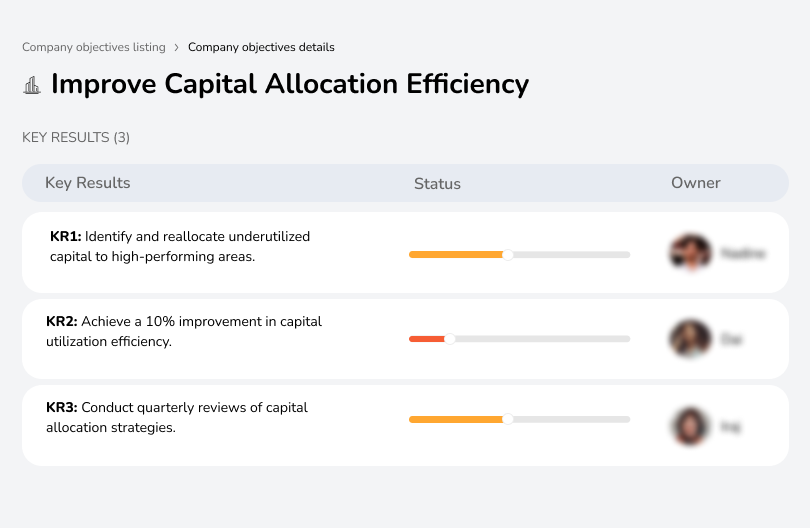Click the building icon beside the title
Viewport: 810px width, 528px height.
[x=32, y=85]
